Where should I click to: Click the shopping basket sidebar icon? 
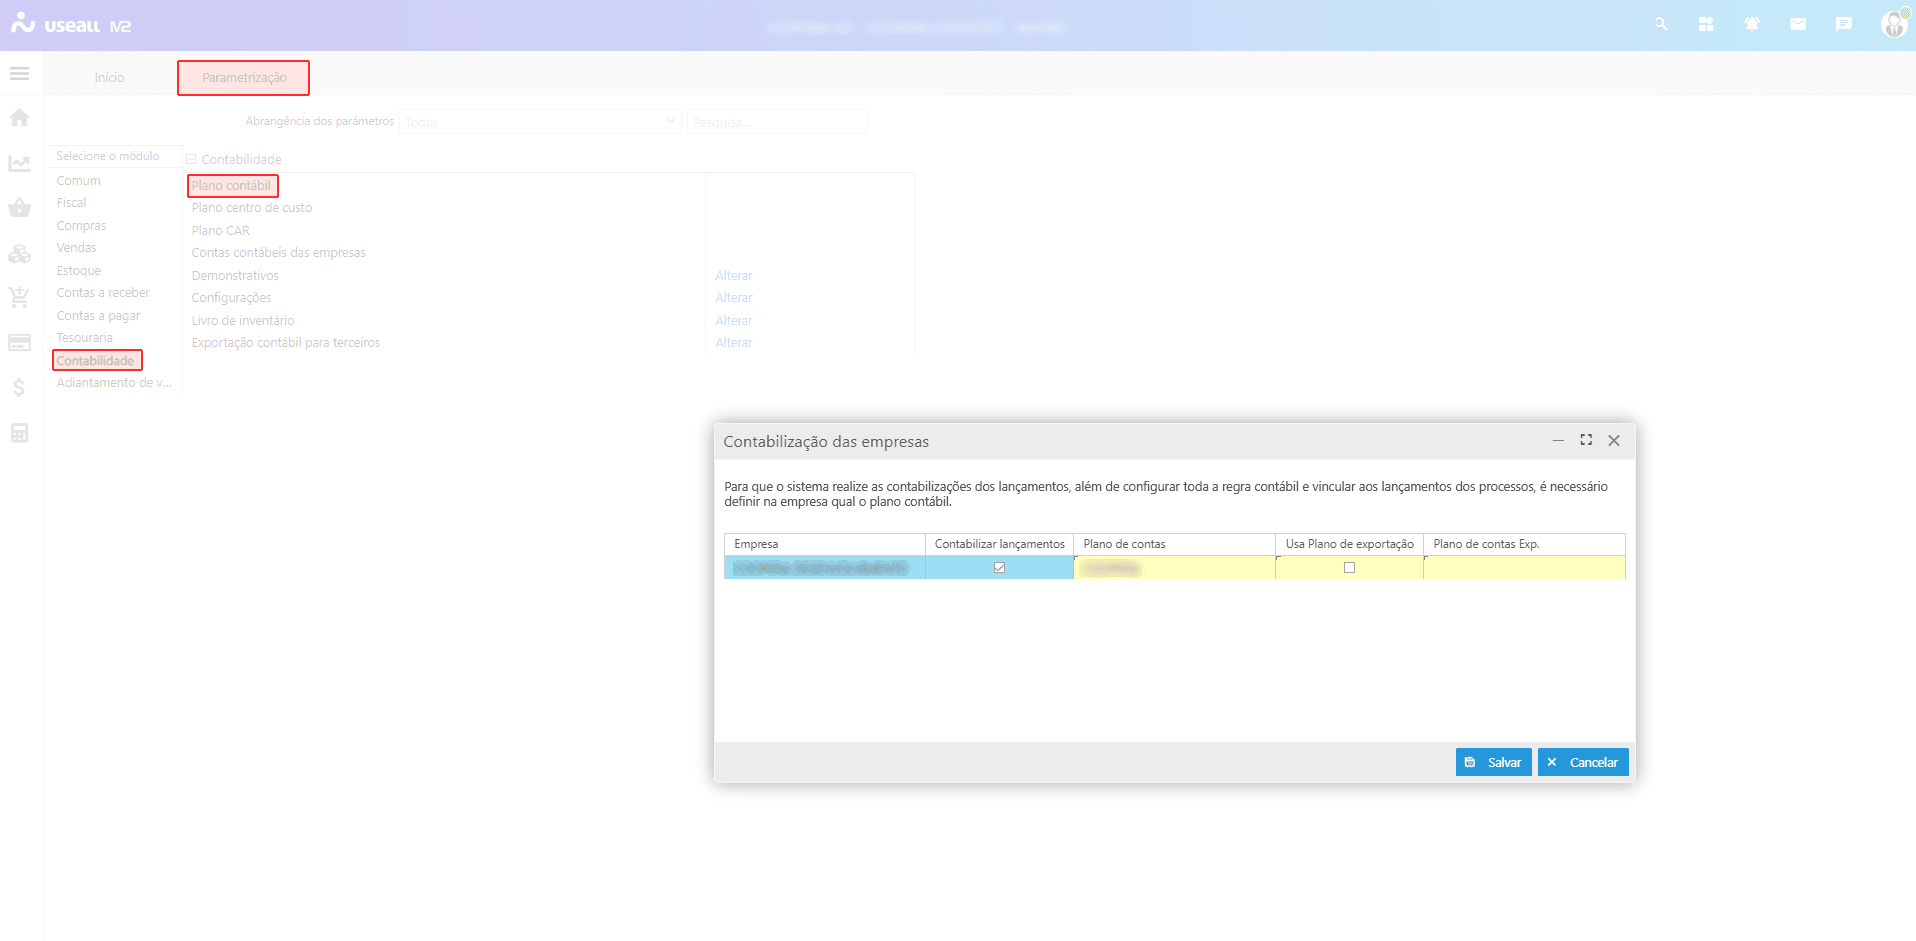coord(19,208)
